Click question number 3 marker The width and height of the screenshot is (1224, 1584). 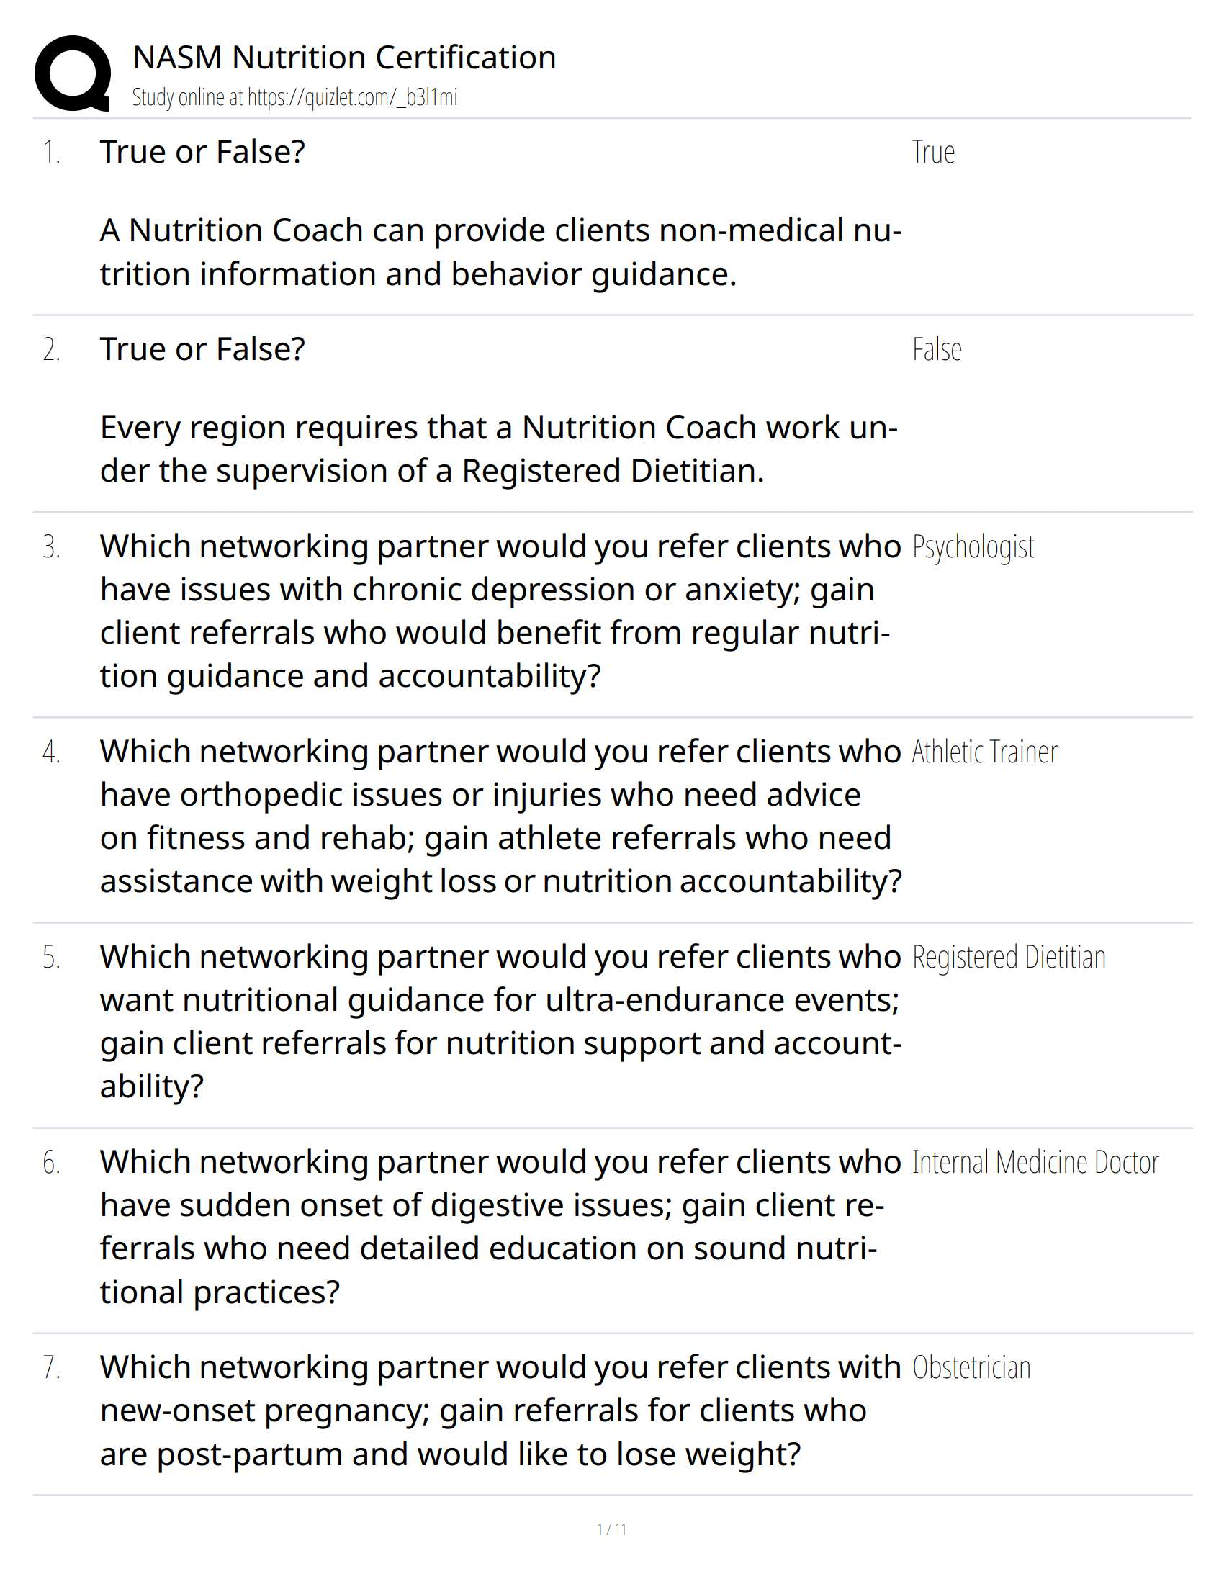point(51,547)
